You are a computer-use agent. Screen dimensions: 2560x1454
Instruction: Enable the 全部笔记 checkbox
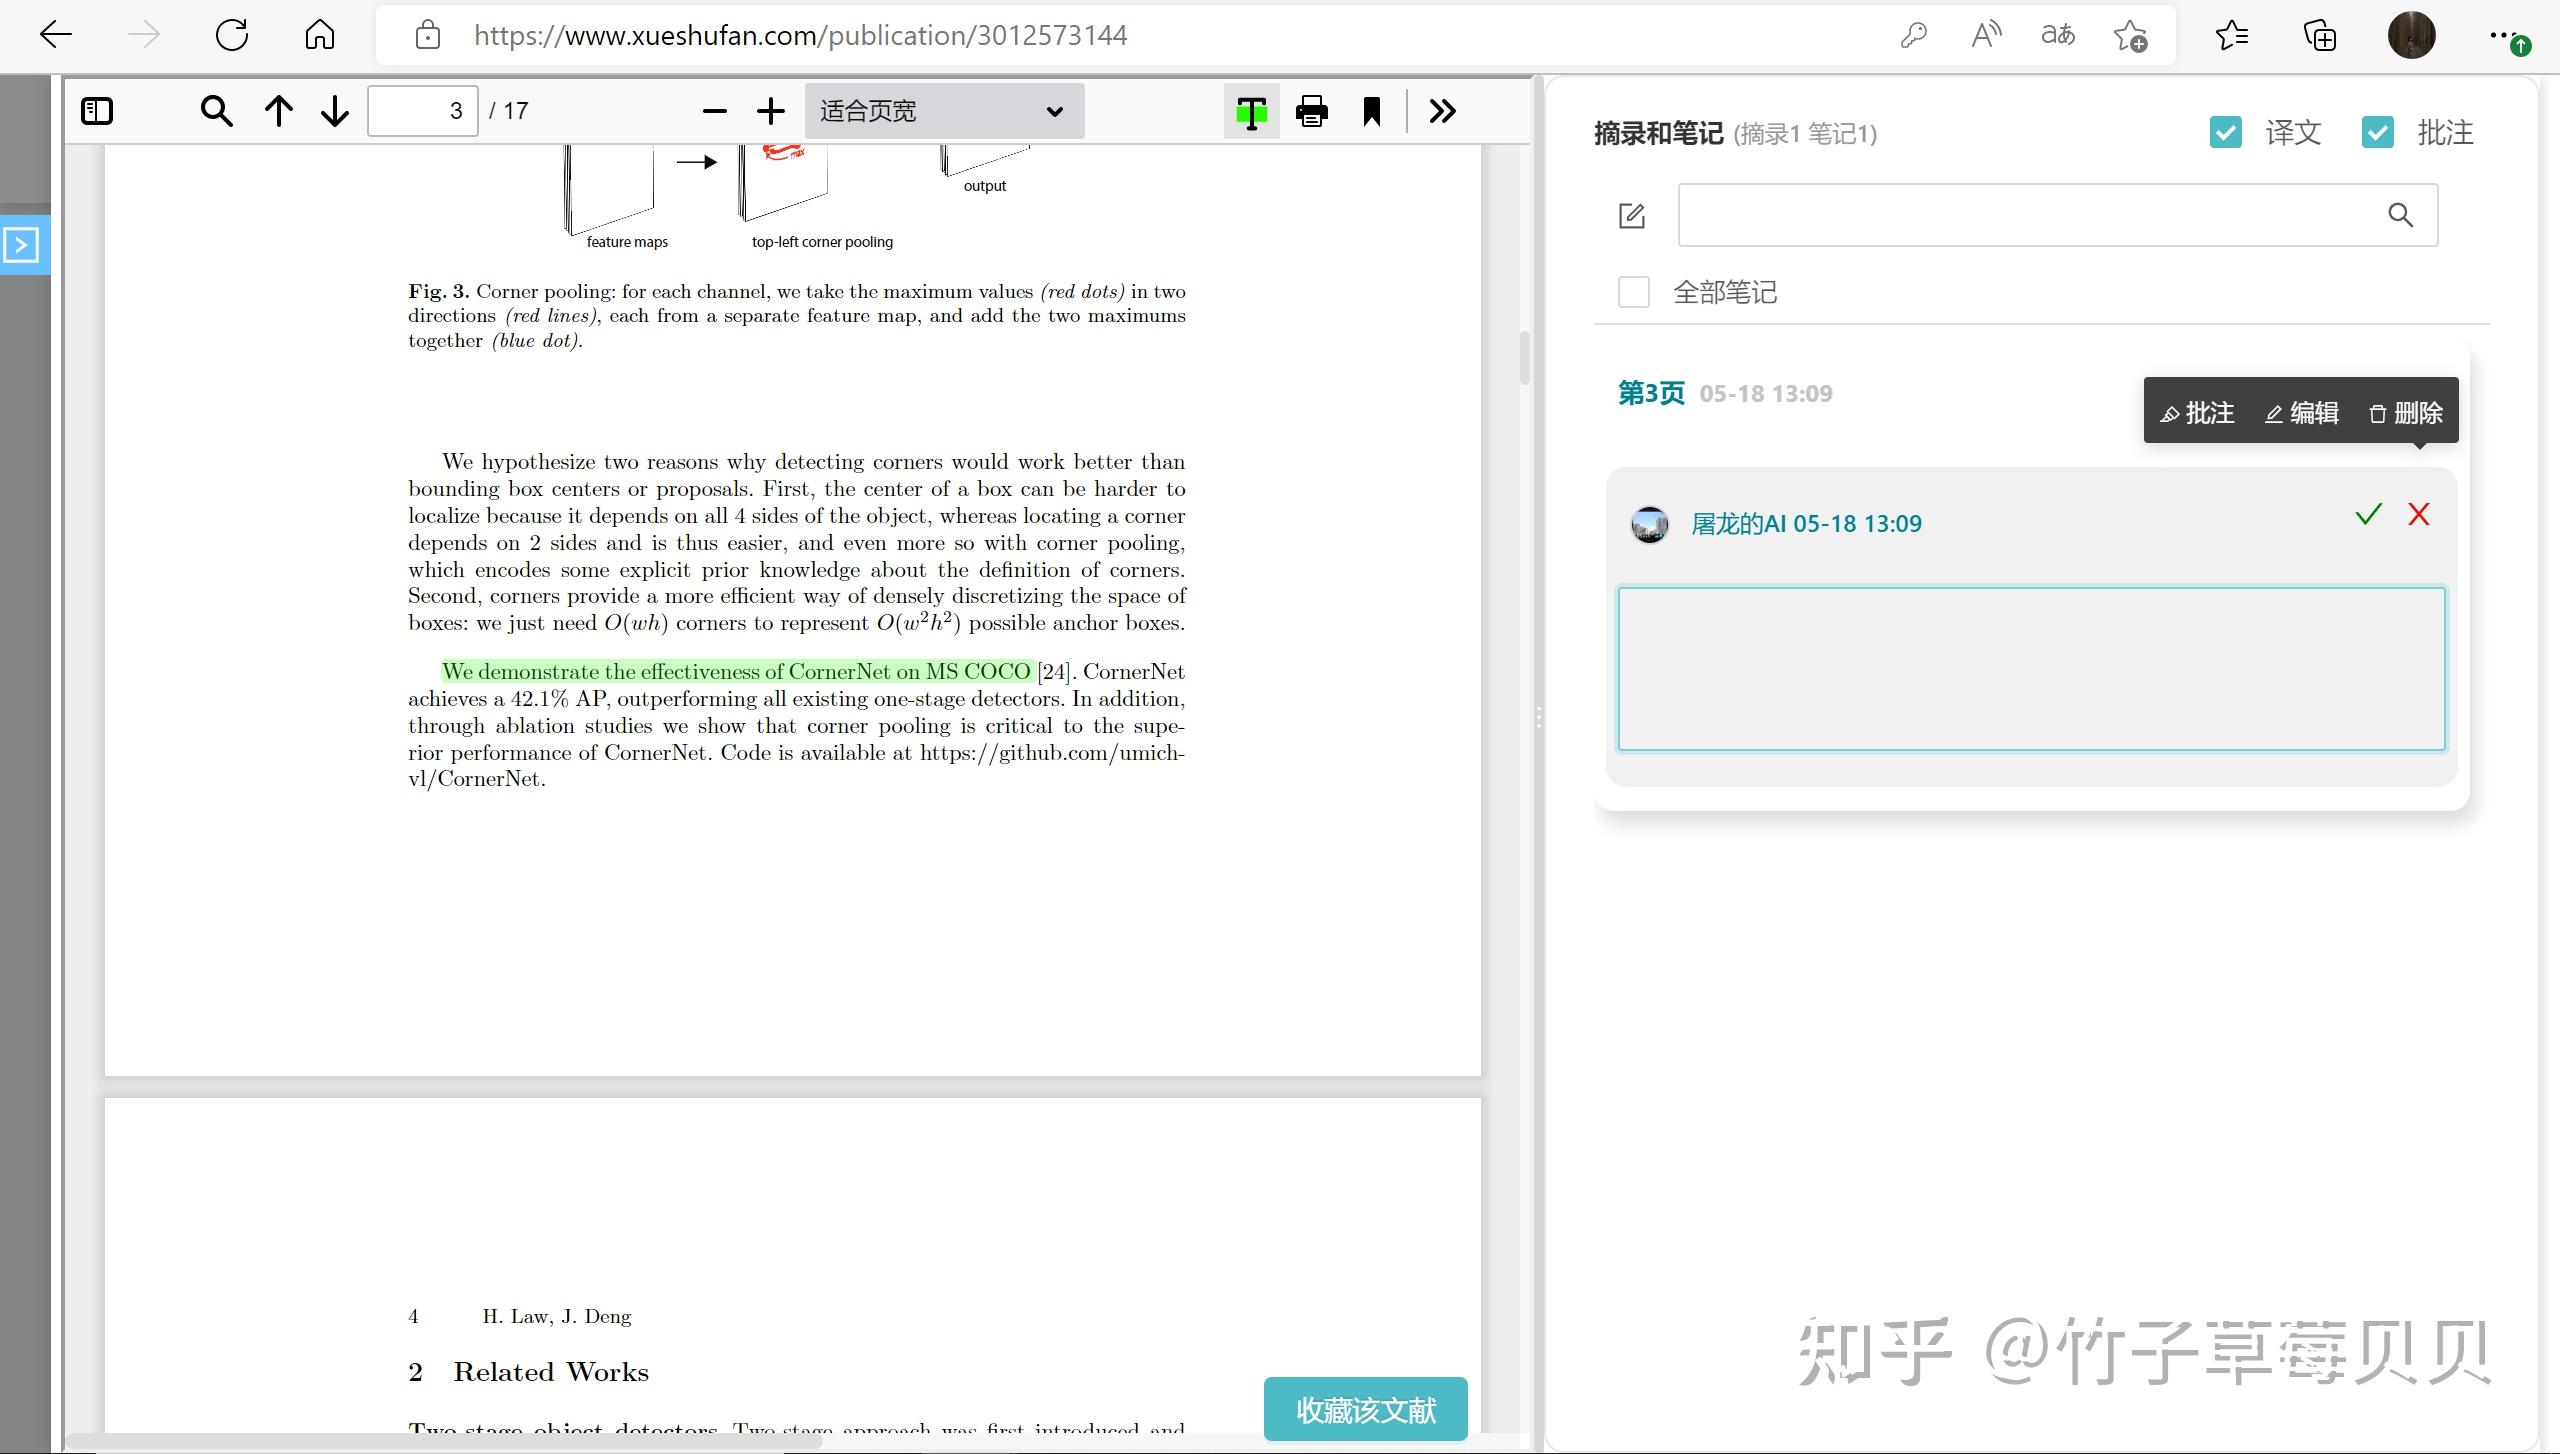pos(1632,291)
